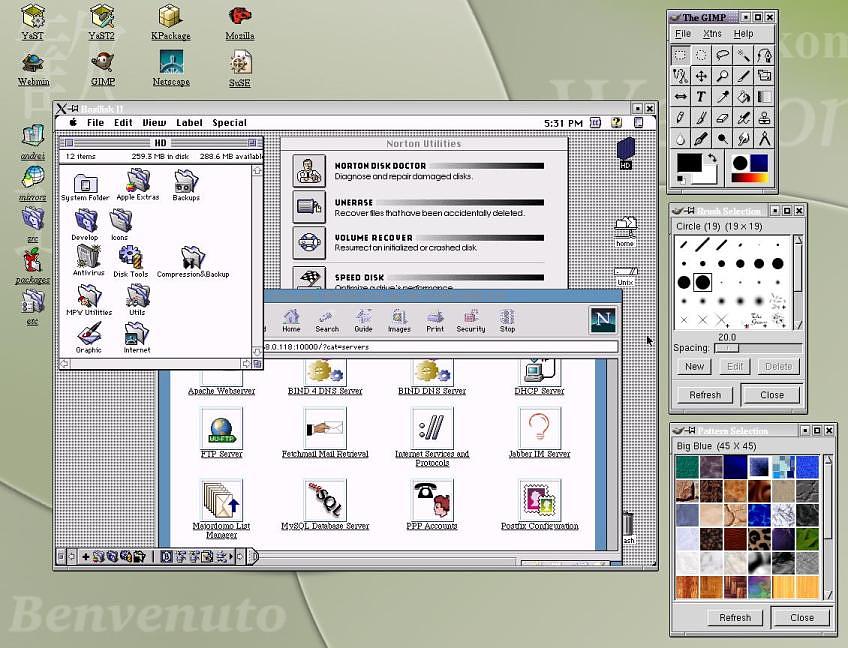Select the Antivirus folder in HD window

pyautogui.click(x=88, y=260)
